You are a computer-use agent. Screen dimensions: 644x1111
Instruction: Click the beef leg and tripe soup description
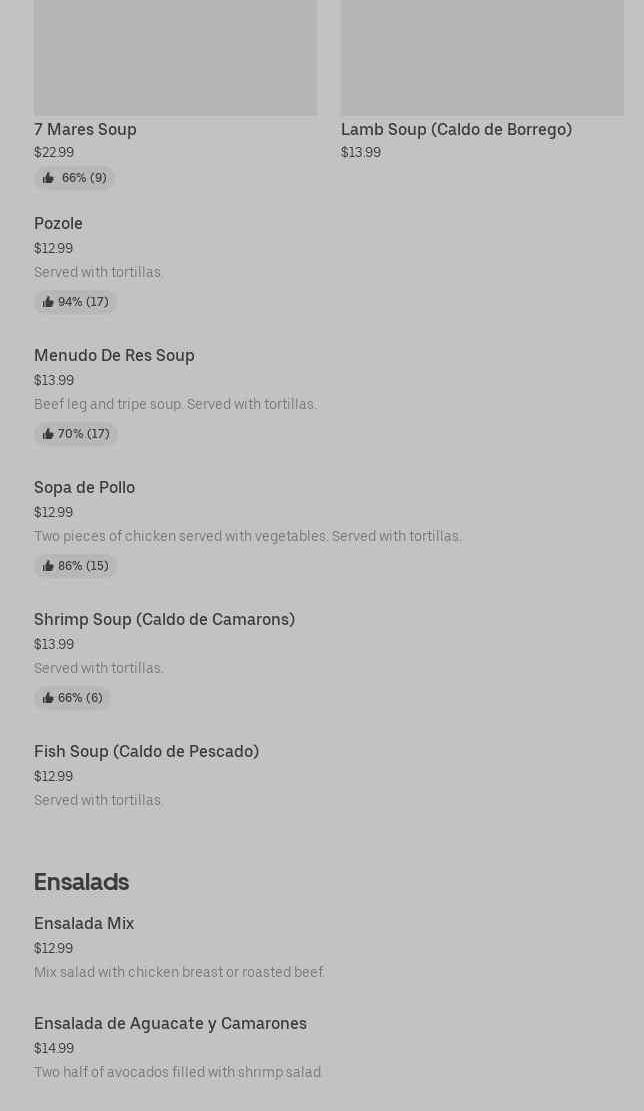coord(175,404)
